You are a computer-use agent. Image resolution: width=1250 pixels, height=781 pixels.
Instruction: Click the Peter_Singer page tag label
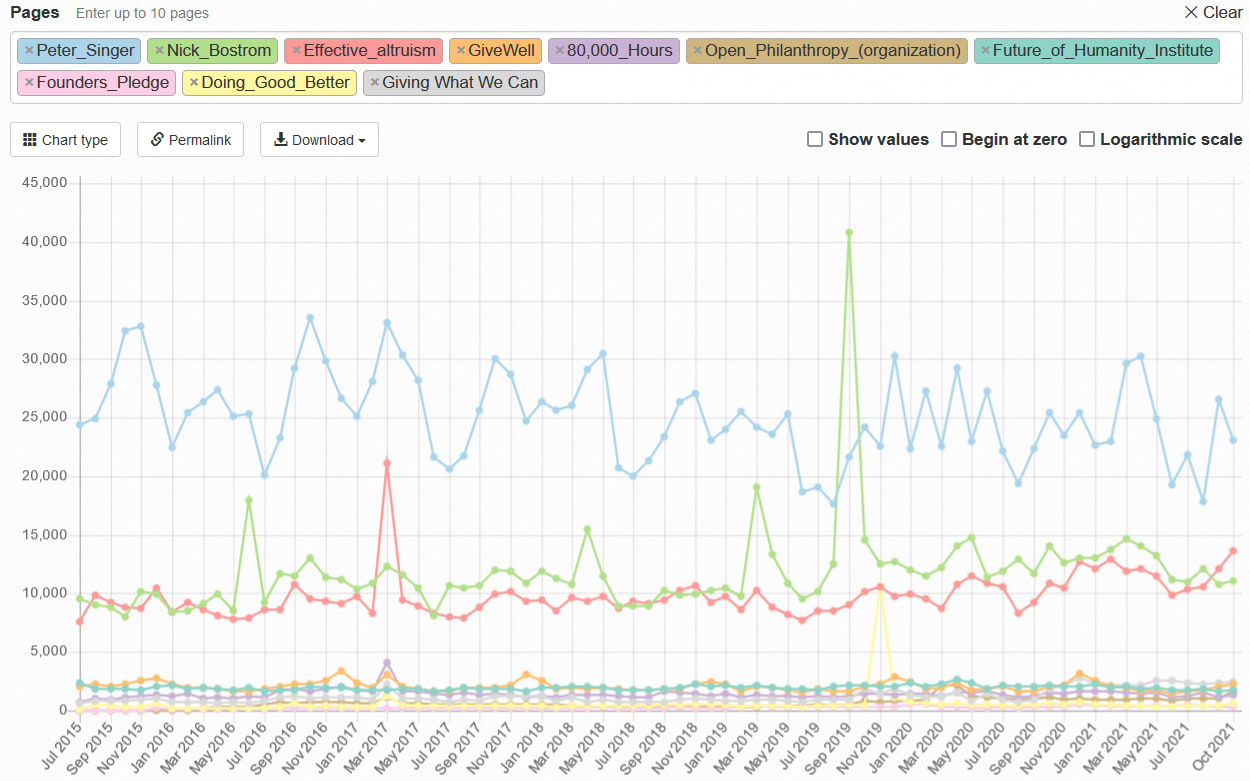click(85, 50)
